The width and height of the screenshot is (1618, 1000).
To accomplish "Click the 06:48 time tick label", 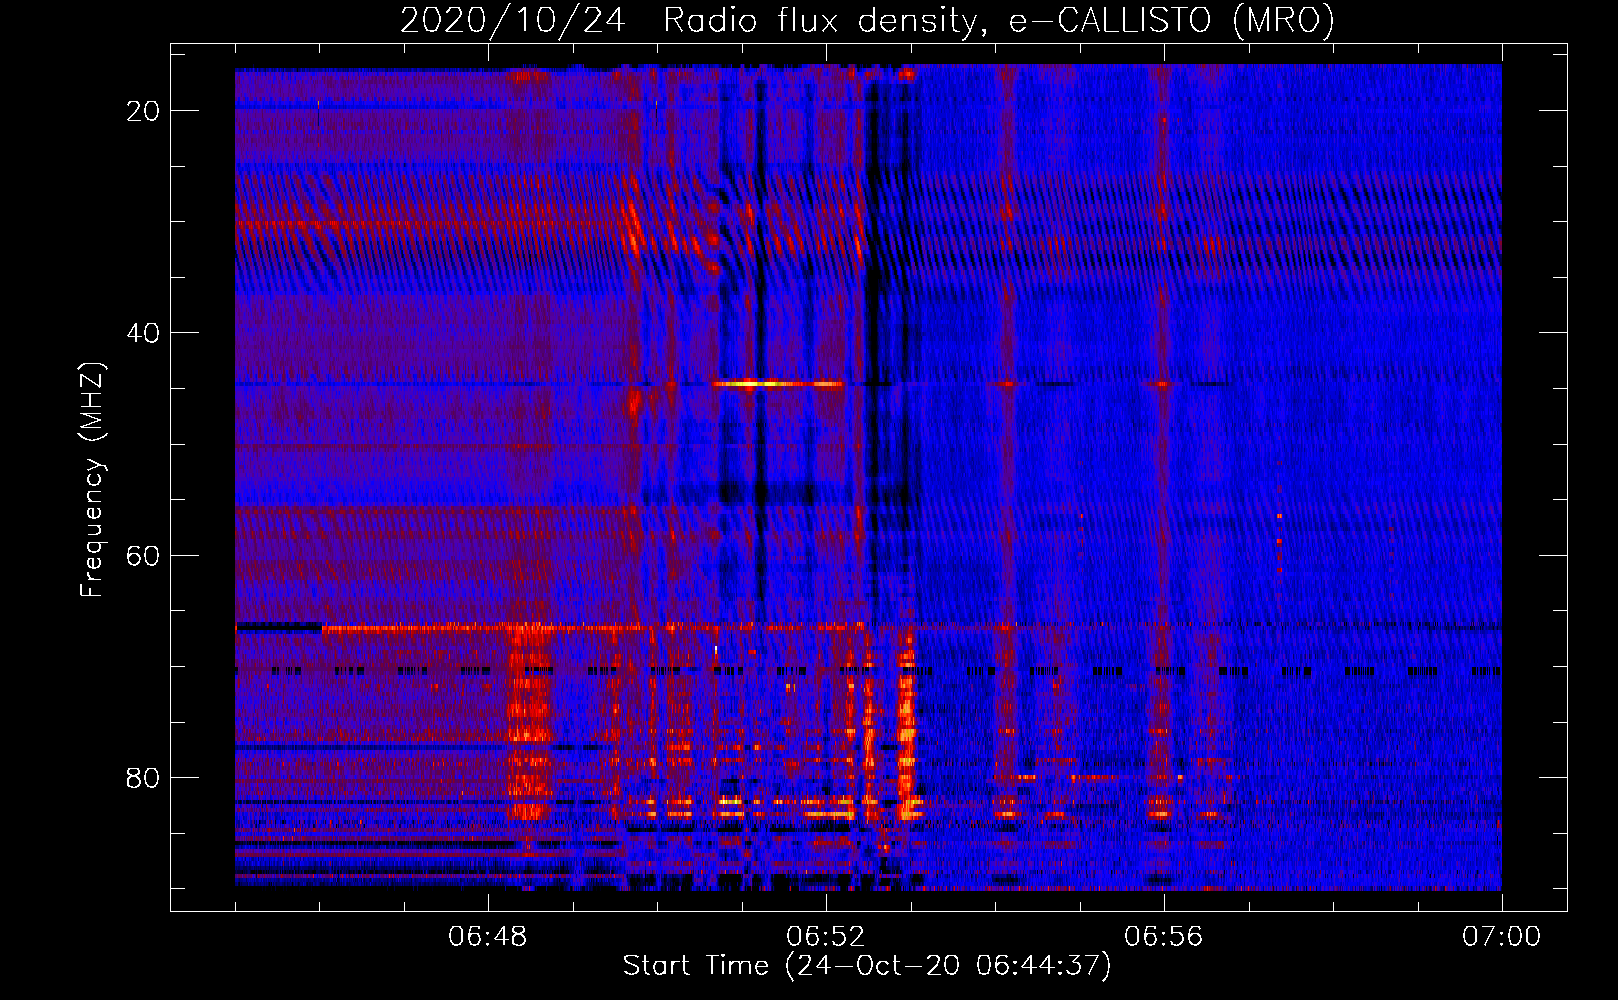I will 488,937.
